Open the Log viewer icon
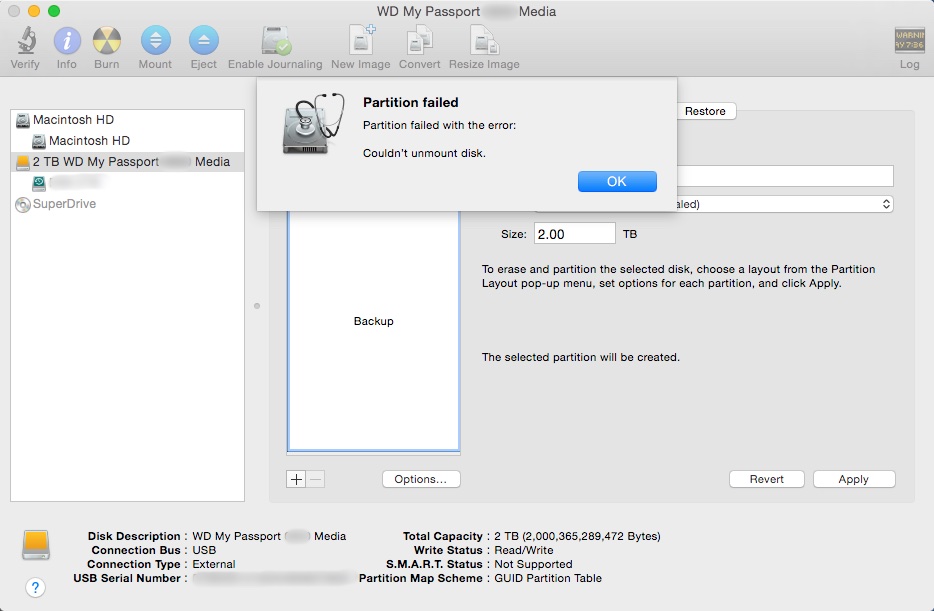Screen dimensions: 934x611 (909, 42)
